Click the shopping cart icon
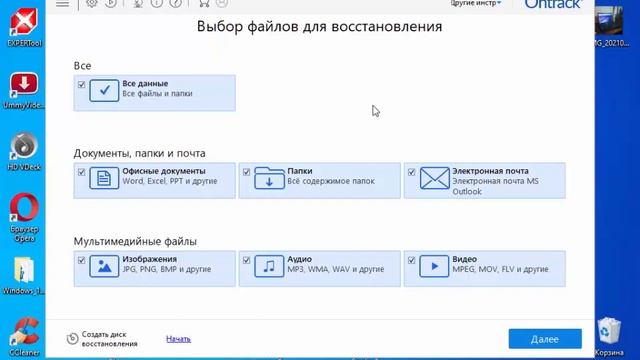640x360 pixels. pyautogui.click(x=204, y=3)
